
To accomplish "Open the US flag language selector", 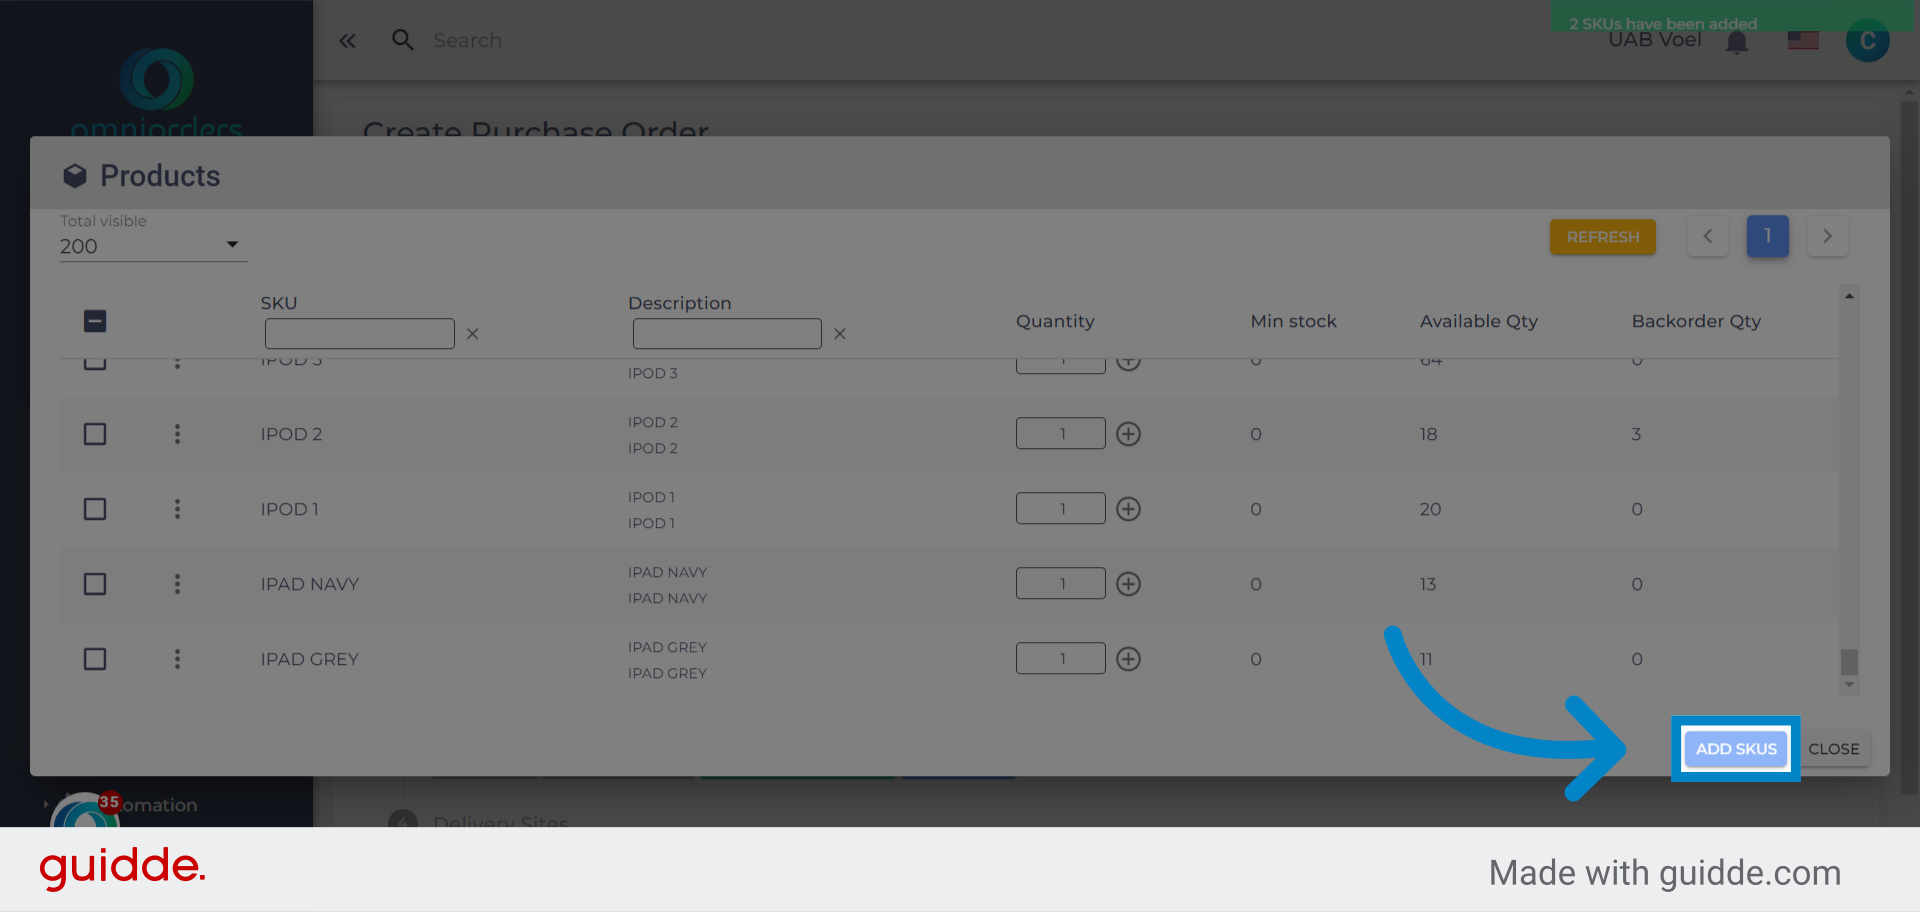I will point(1803,41).
